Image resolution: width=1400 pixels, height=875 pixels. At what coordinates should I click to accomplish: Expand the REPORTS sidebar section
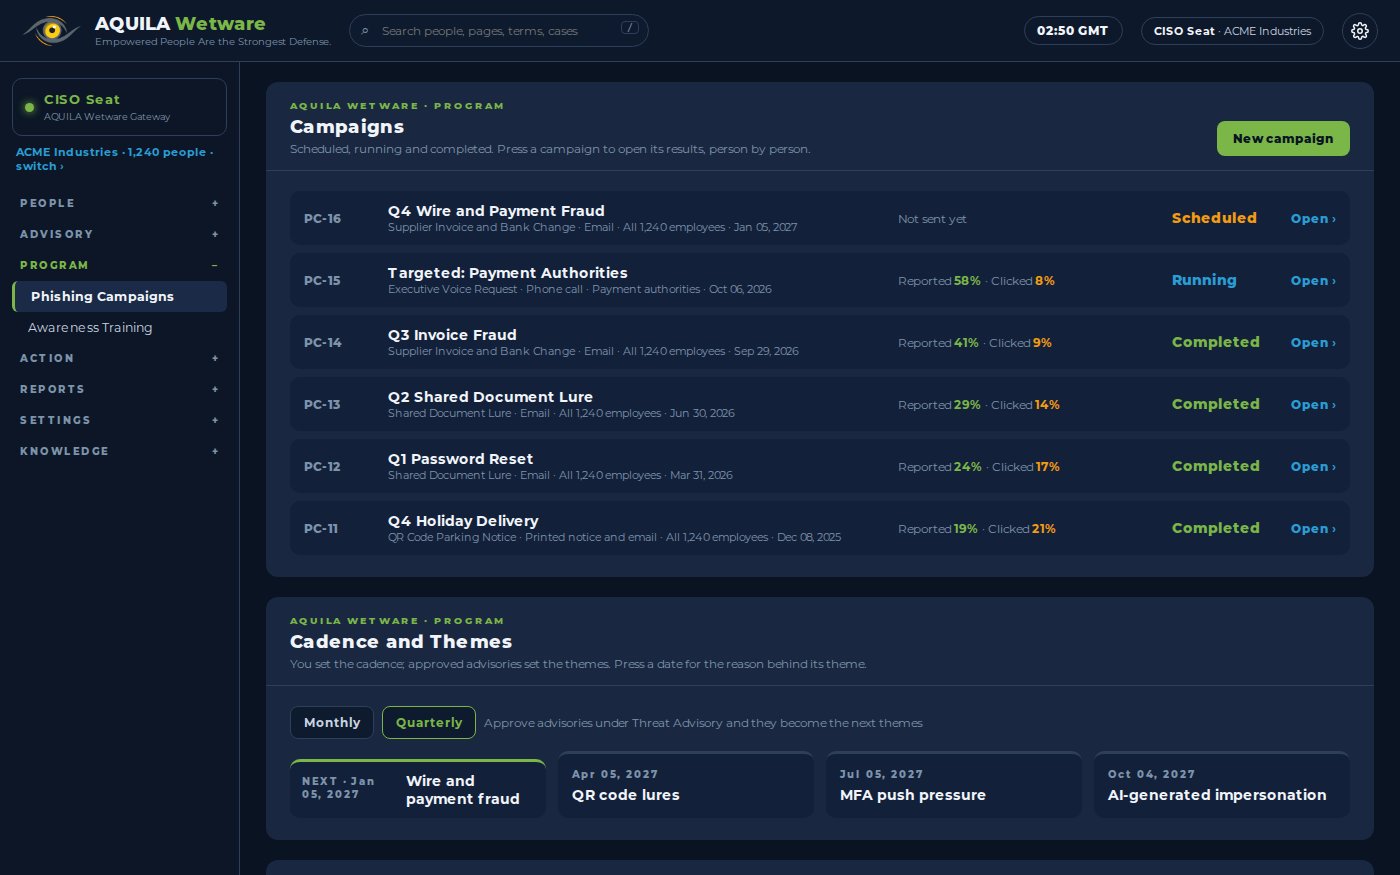[119, 389]
